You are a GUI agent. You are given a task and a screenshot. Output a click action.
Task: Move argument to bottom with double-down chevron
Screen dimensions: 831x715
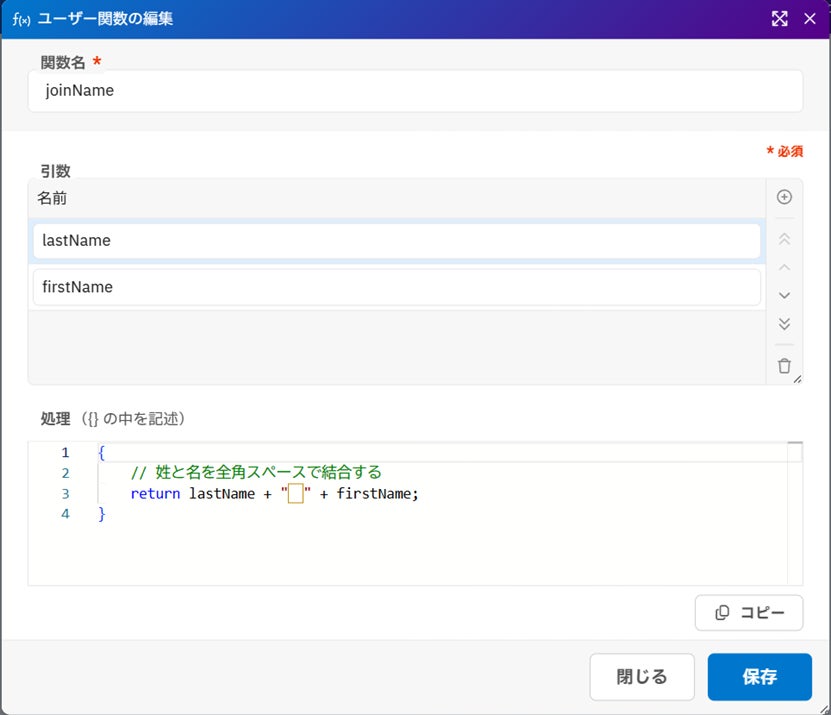click(784, 323)
